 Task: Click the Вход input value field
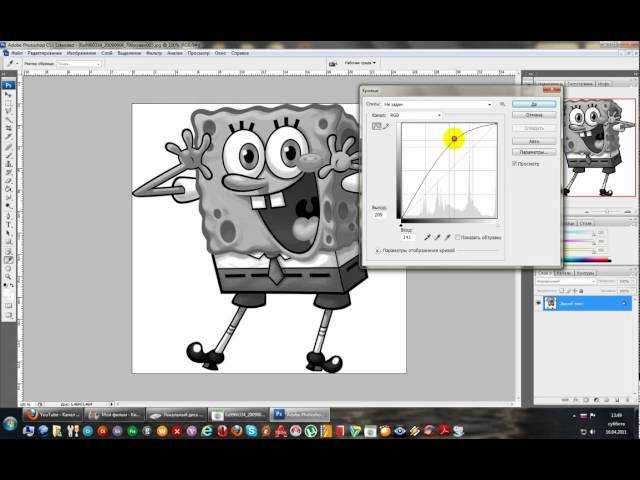click(x=408, y=237)
